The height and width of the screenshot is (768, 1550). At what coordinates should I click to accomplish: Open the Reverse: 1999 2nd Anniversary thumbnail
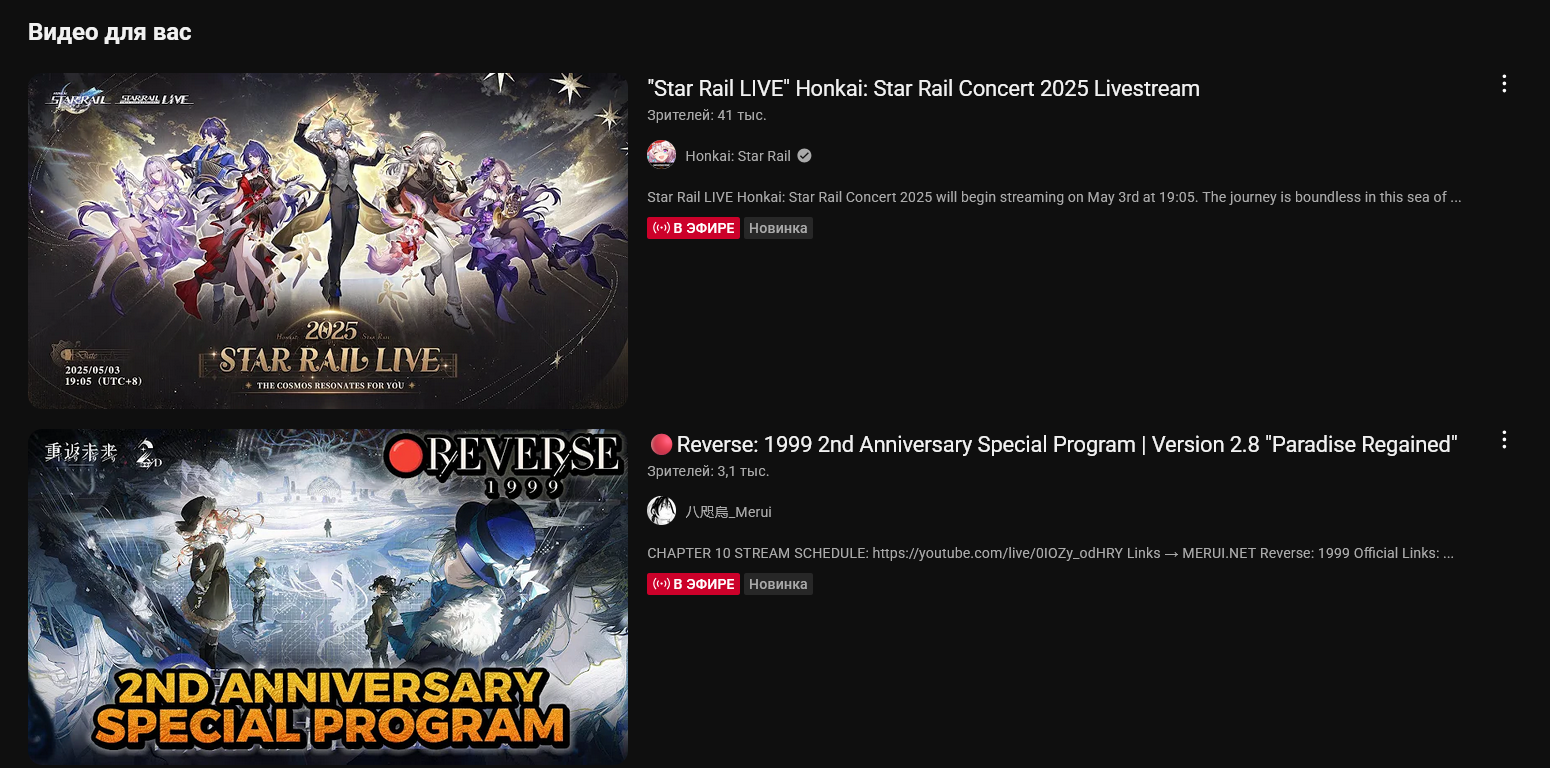[x=328, y=597]
